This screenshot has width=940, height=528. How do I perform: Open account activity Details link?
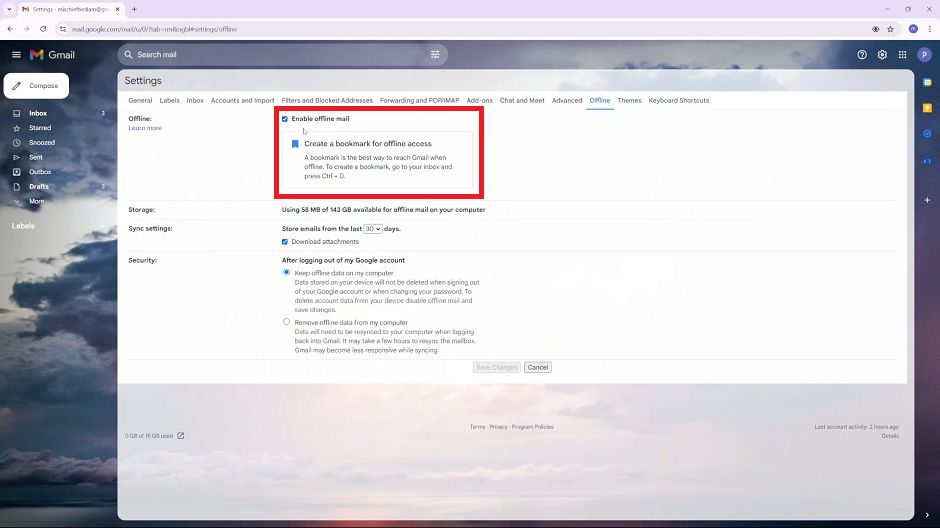click(890, 436)
